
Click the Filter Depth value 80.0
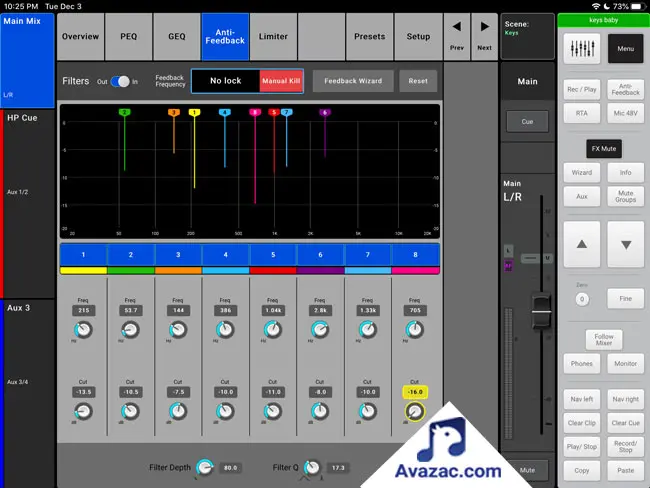point(230,468)
